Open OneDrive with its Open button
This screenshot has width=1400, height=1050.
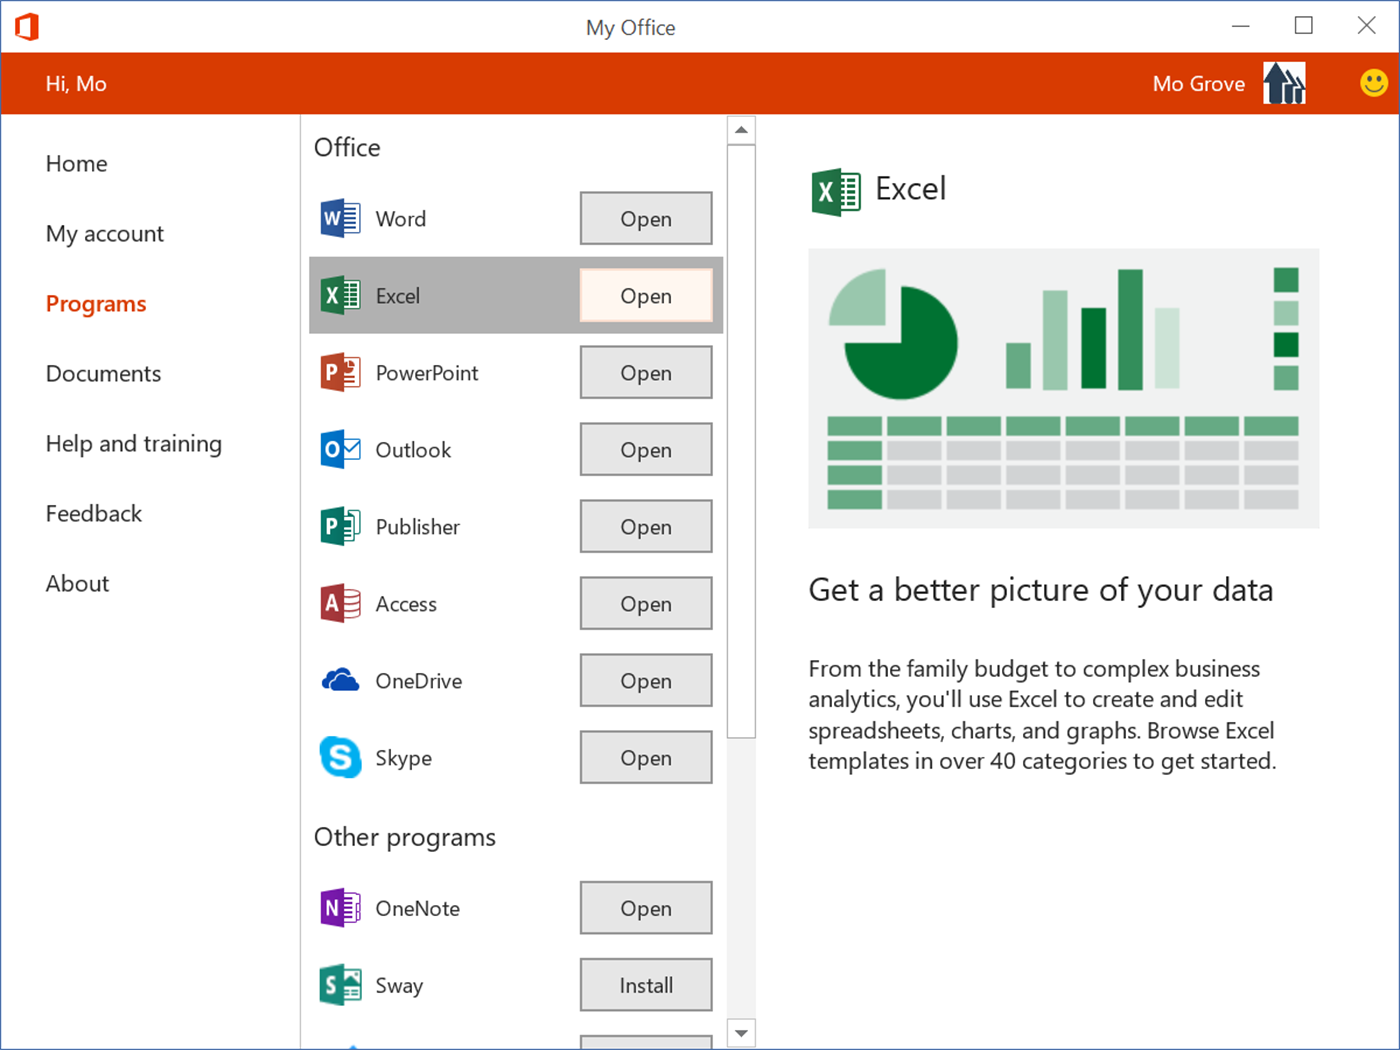646,680
